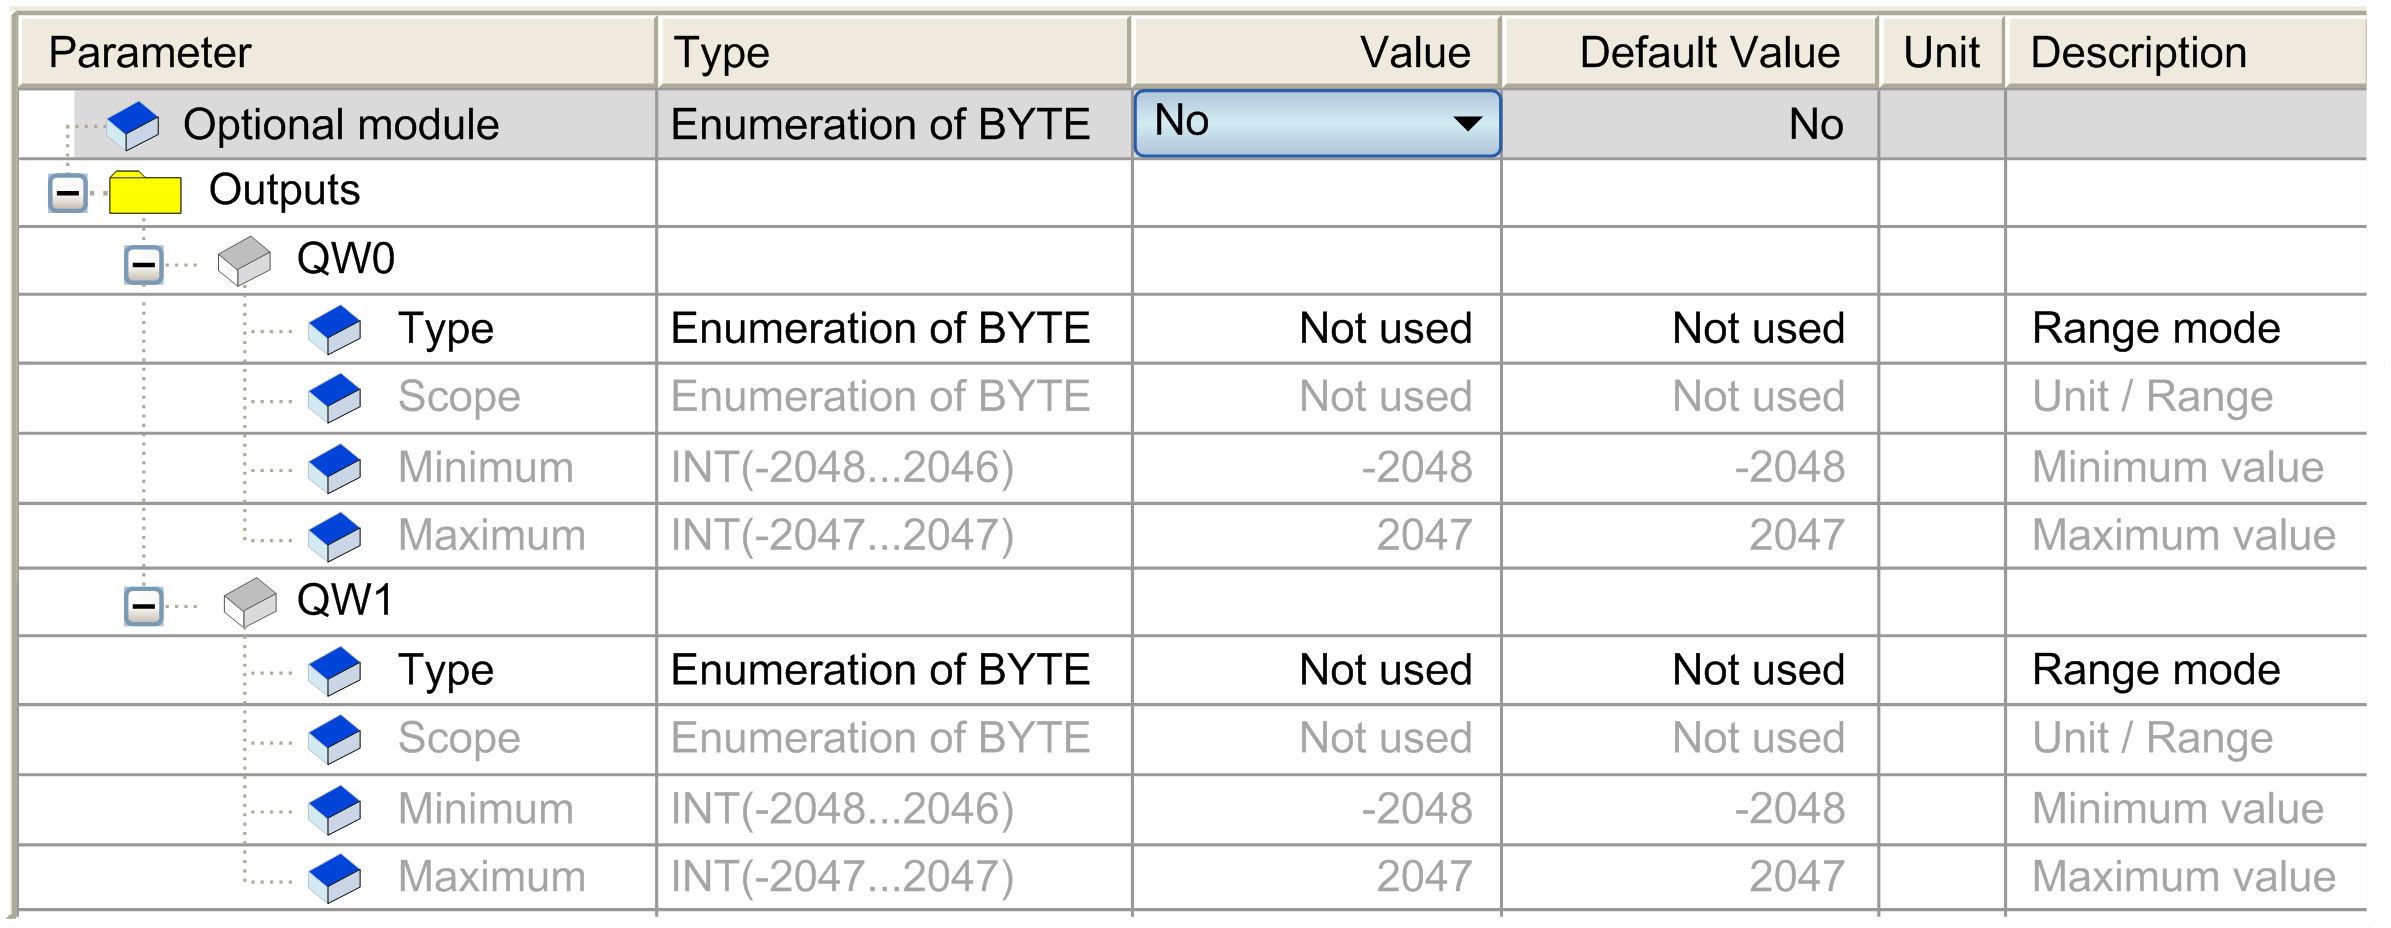Click the blue icon beside QW0 Type
The image size is (2391, 928).
(335, 330)
